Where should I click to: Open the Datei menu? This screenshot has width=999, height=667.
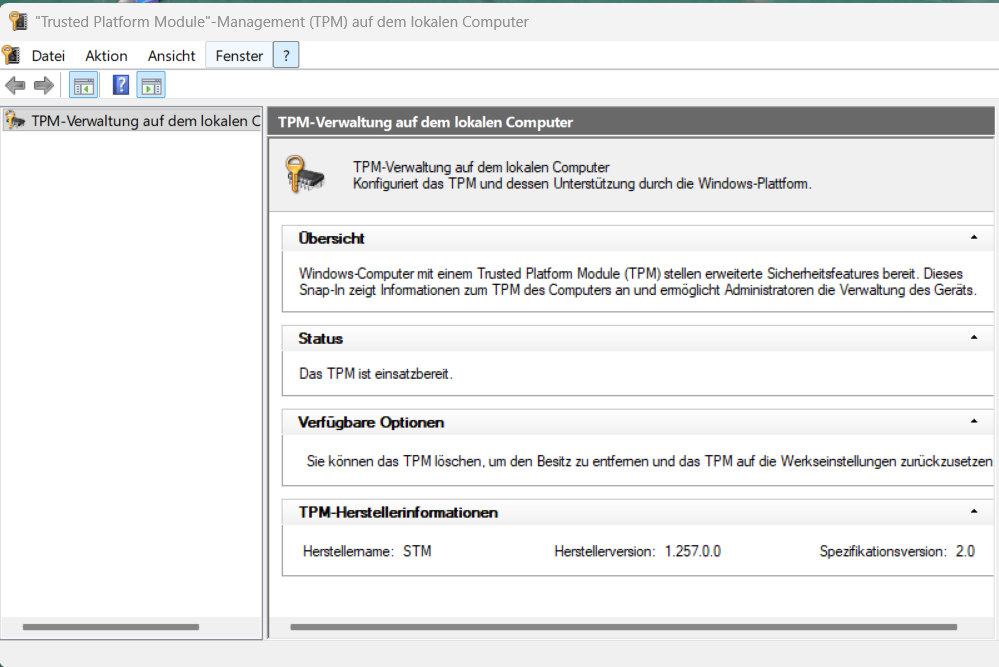pos(48,56)
